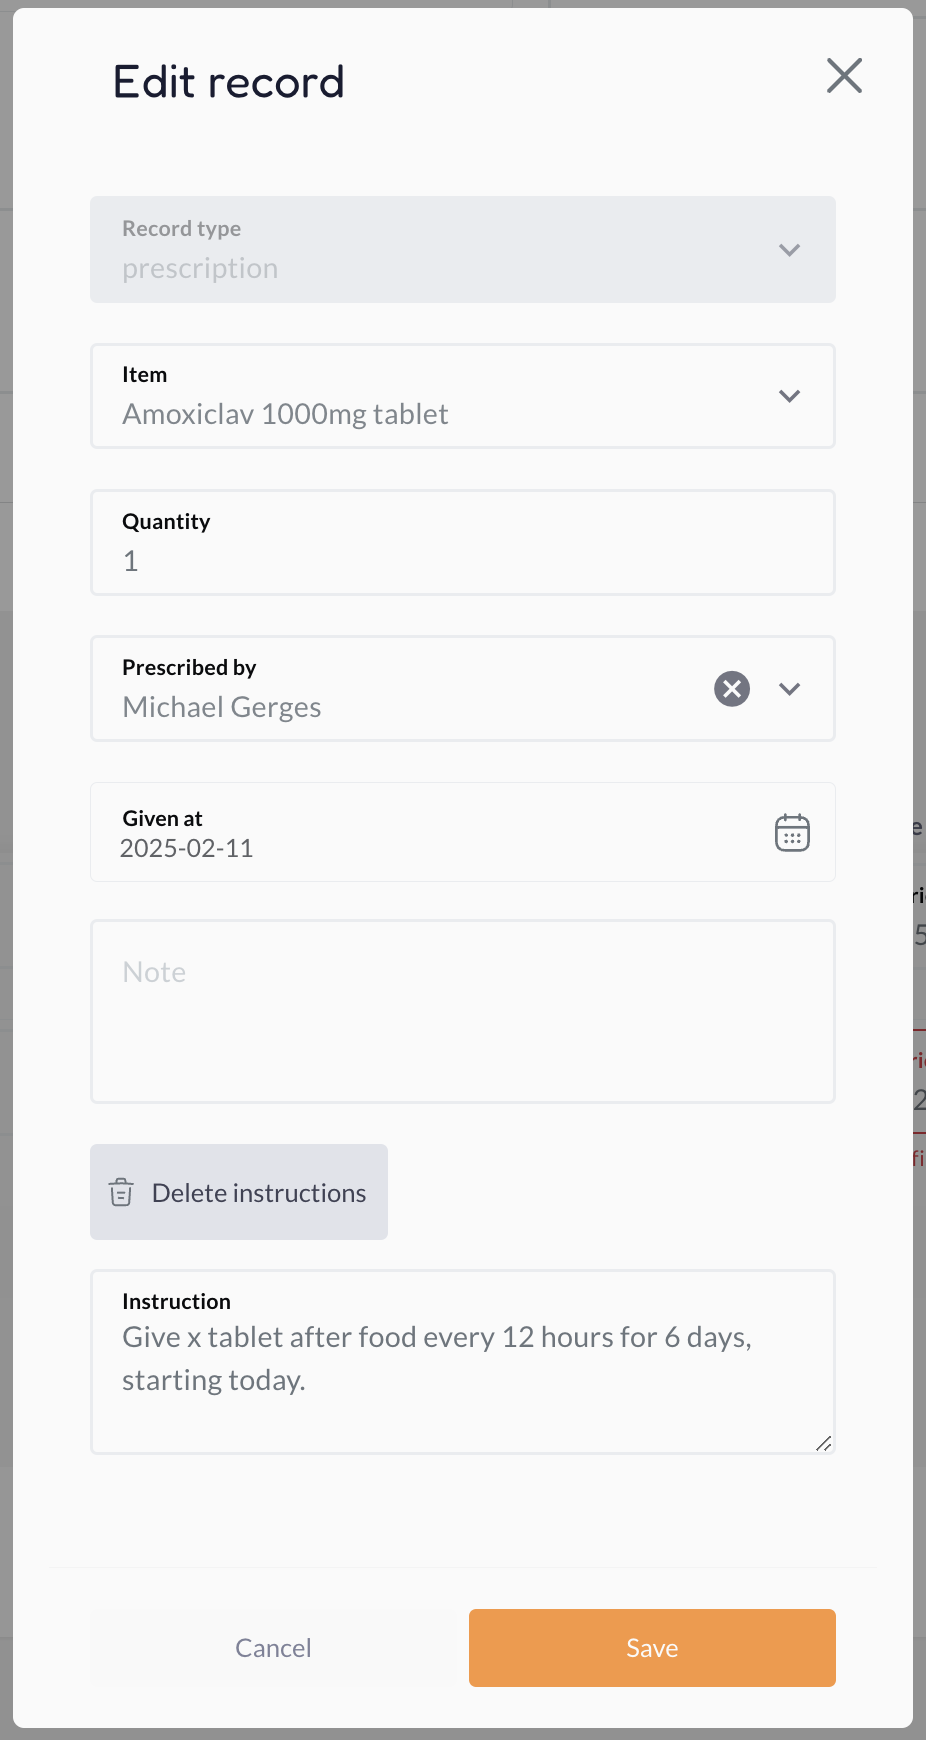Expand the Prescribed by chevron arrow
This screenshot has width=926, height=1740.
(x=789, y=689)
